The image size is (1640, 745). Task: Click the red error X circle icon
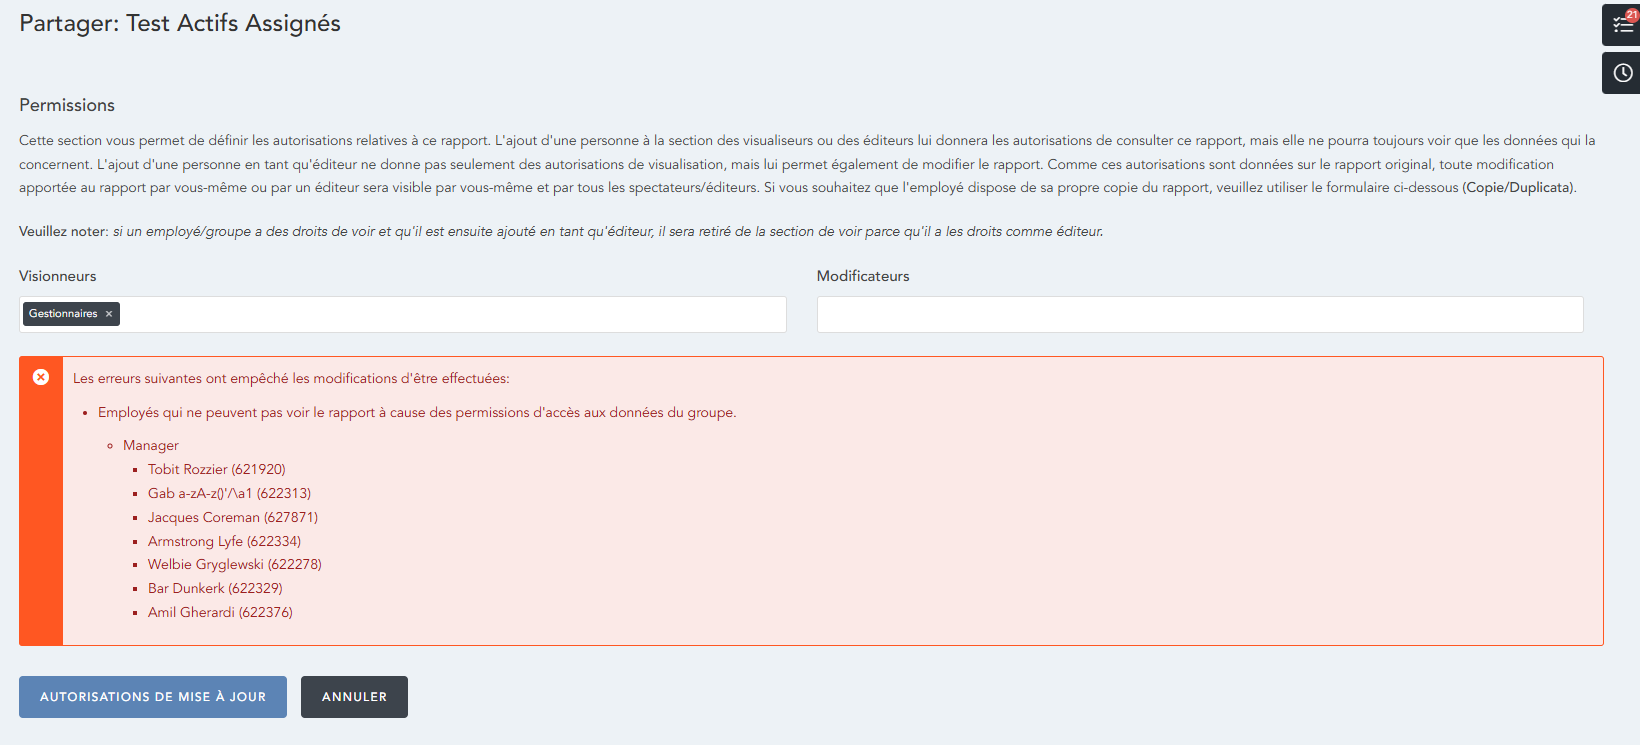point(41,377)
